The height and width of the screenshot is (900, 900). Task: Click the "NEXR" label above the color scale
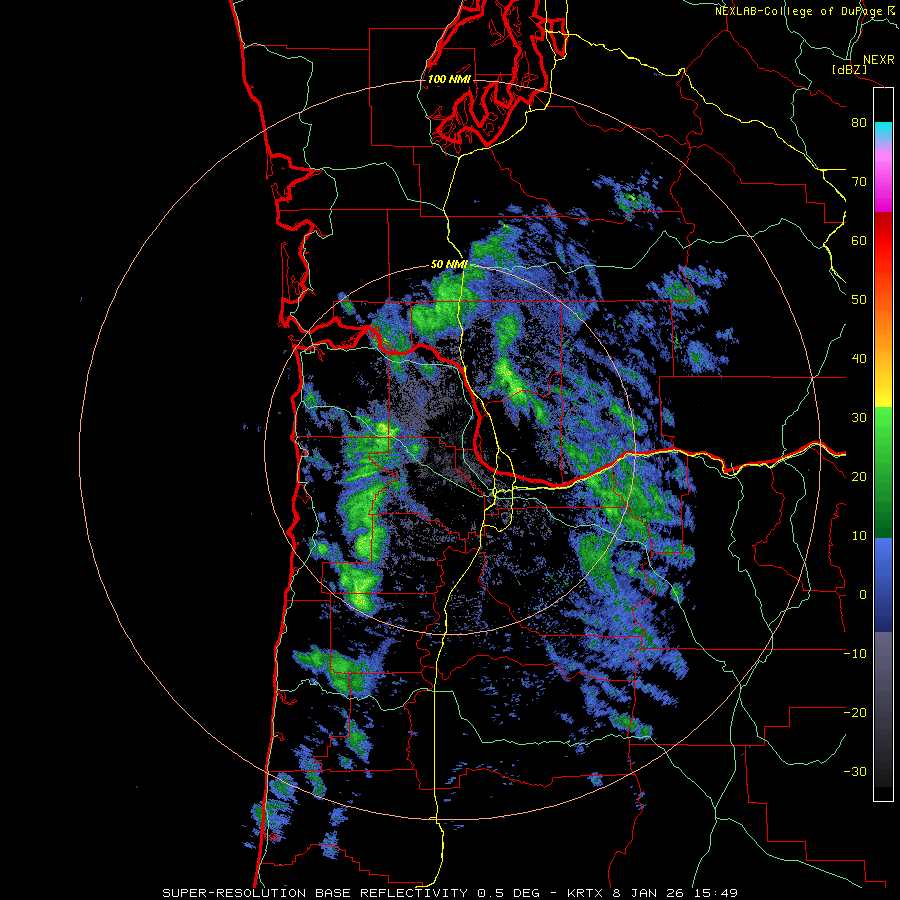click(x=878, y=60)
